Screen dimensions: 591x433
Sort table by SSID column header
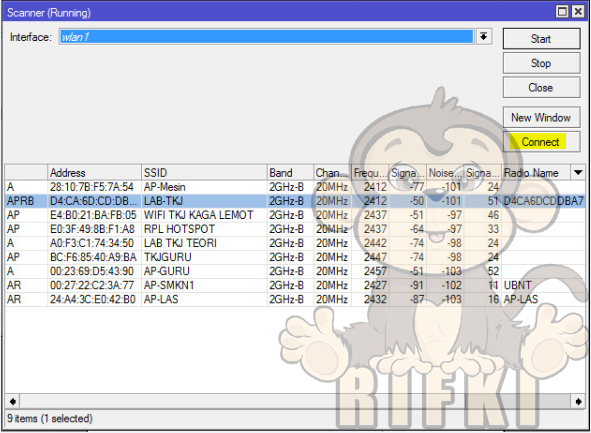point(204,173)
